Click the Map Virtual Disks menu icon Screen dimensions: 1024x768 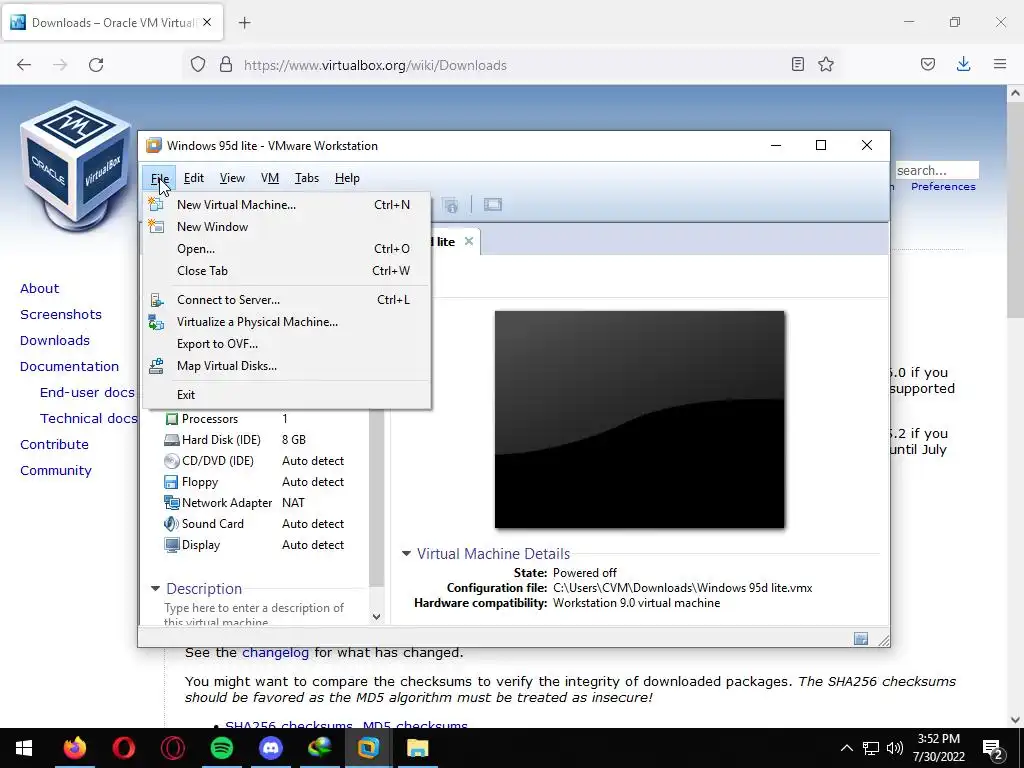tap(156, 366)
